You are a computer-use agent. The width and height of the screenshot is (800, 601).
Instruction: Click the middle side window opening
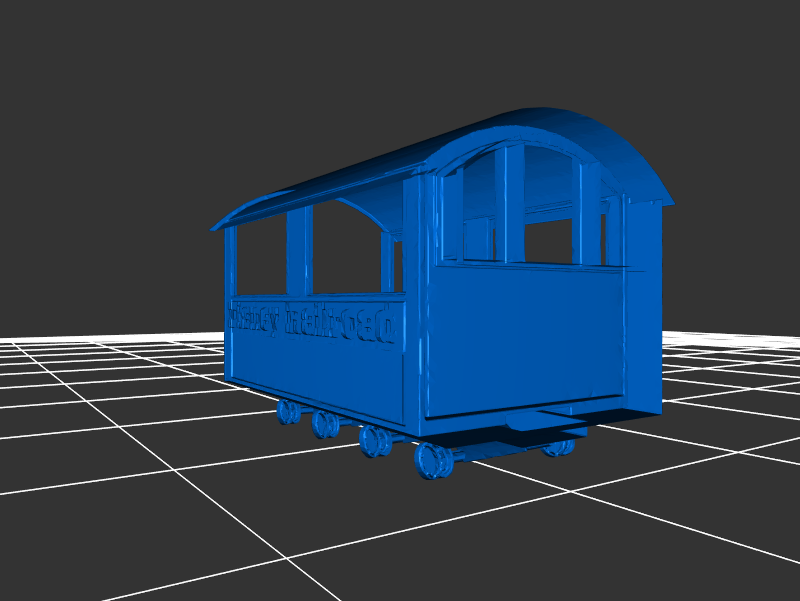coord(347,250)
